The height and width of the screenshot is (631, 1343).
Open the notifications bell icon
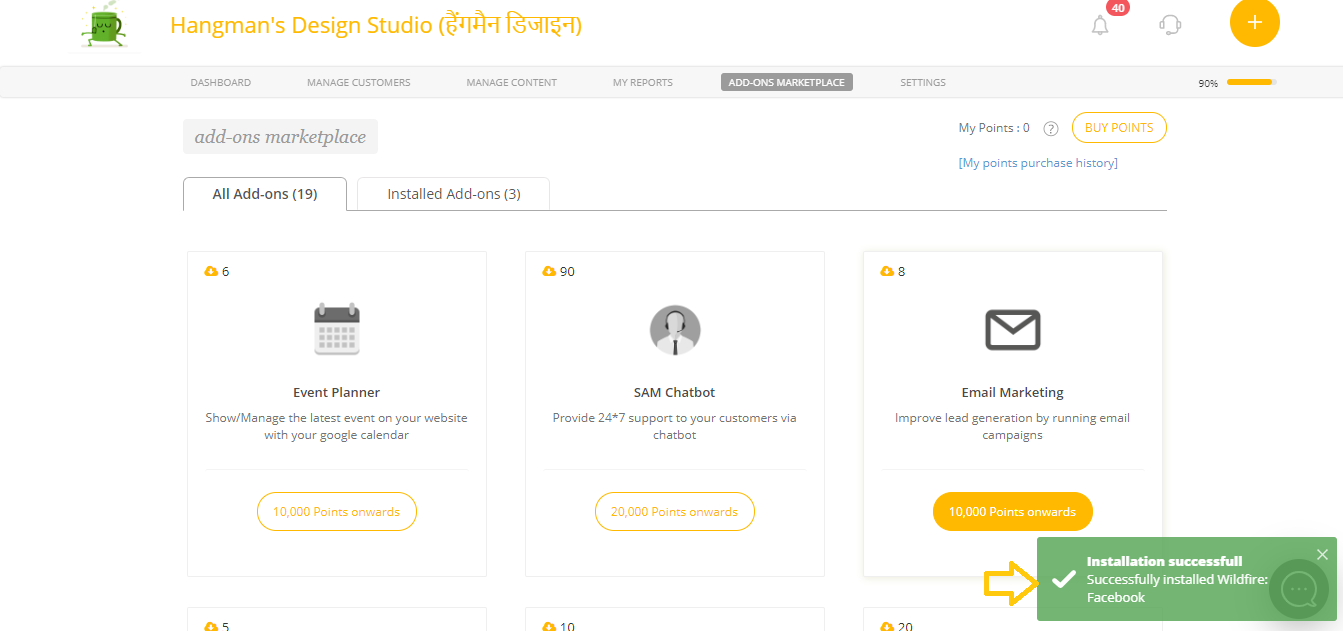point(1100,26)
